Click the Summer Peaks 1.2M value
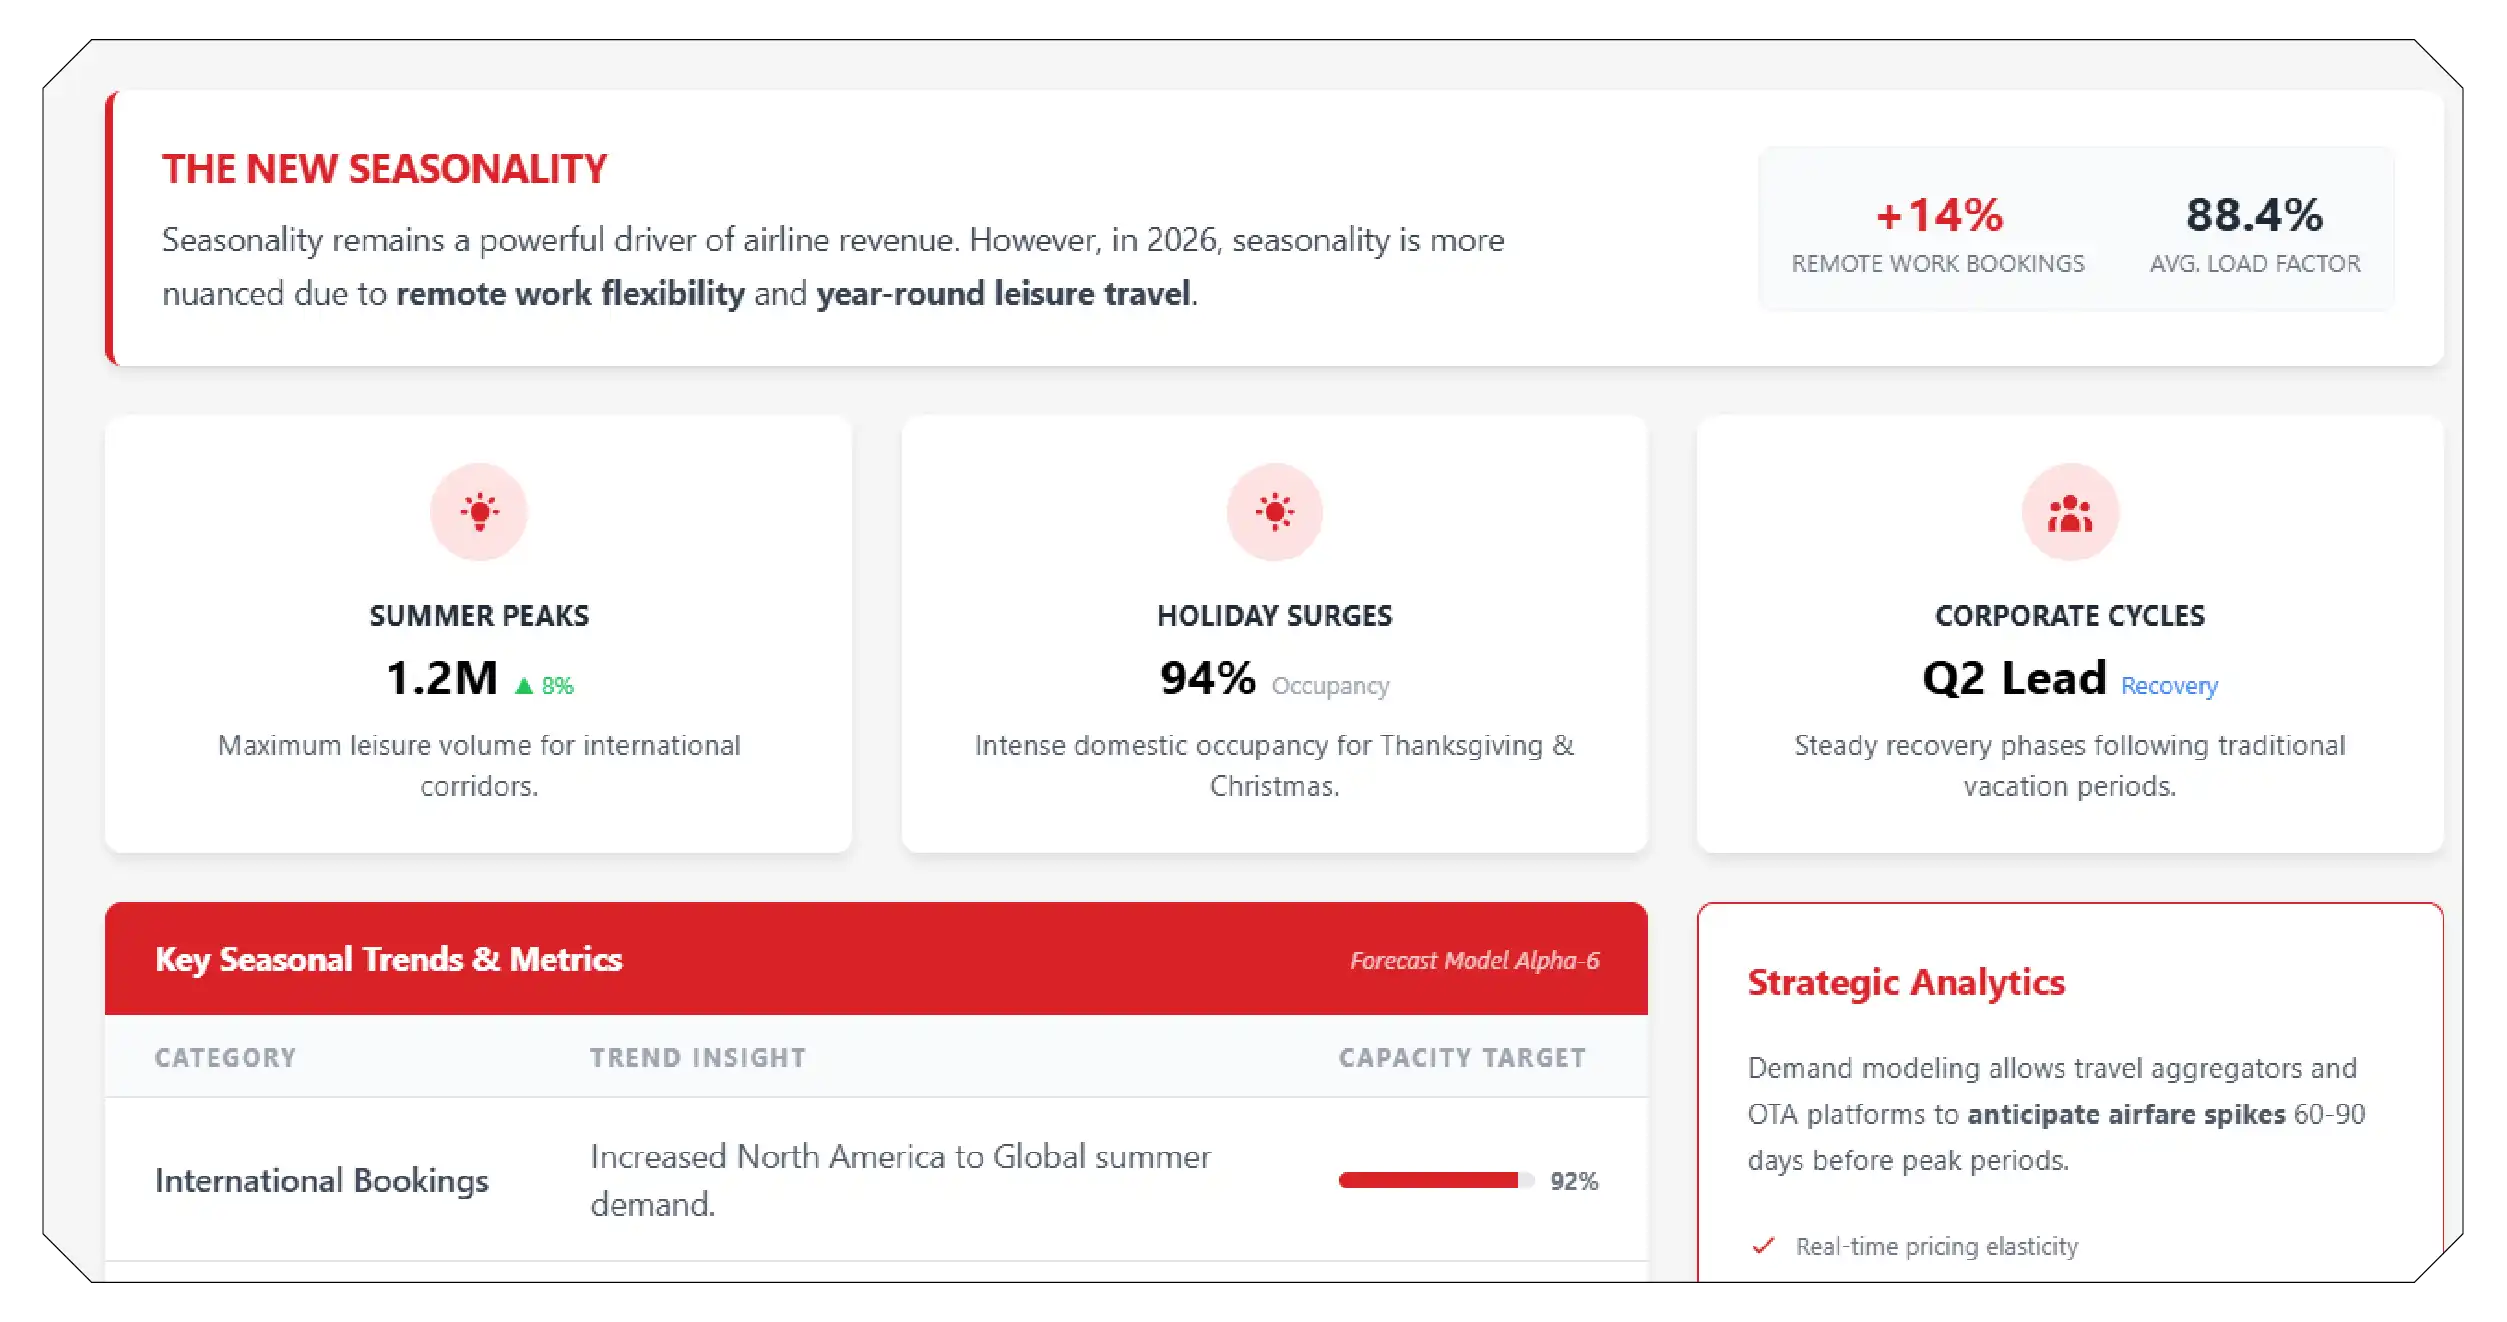This screenshot has height=1322, width=2507. [x=442, y=679]
